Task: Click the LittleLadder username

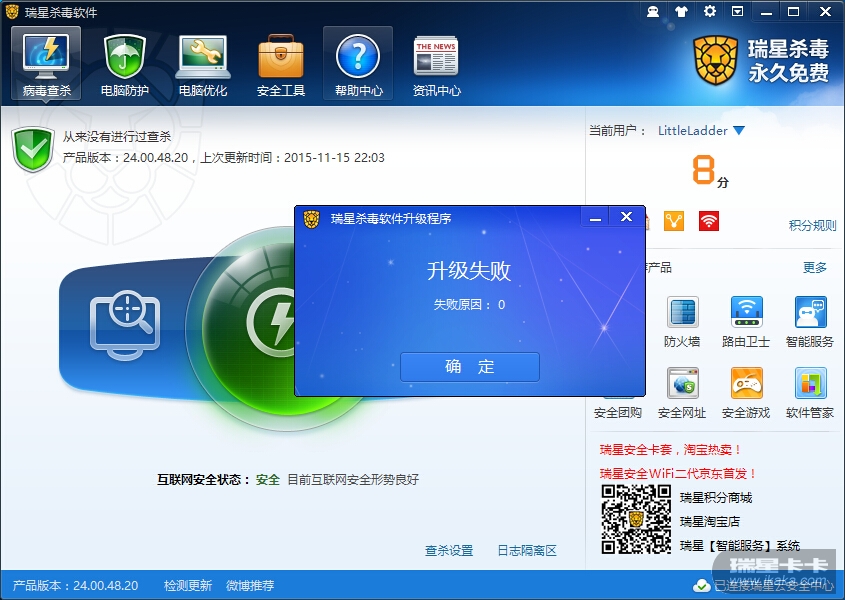Action: point(692,130)
